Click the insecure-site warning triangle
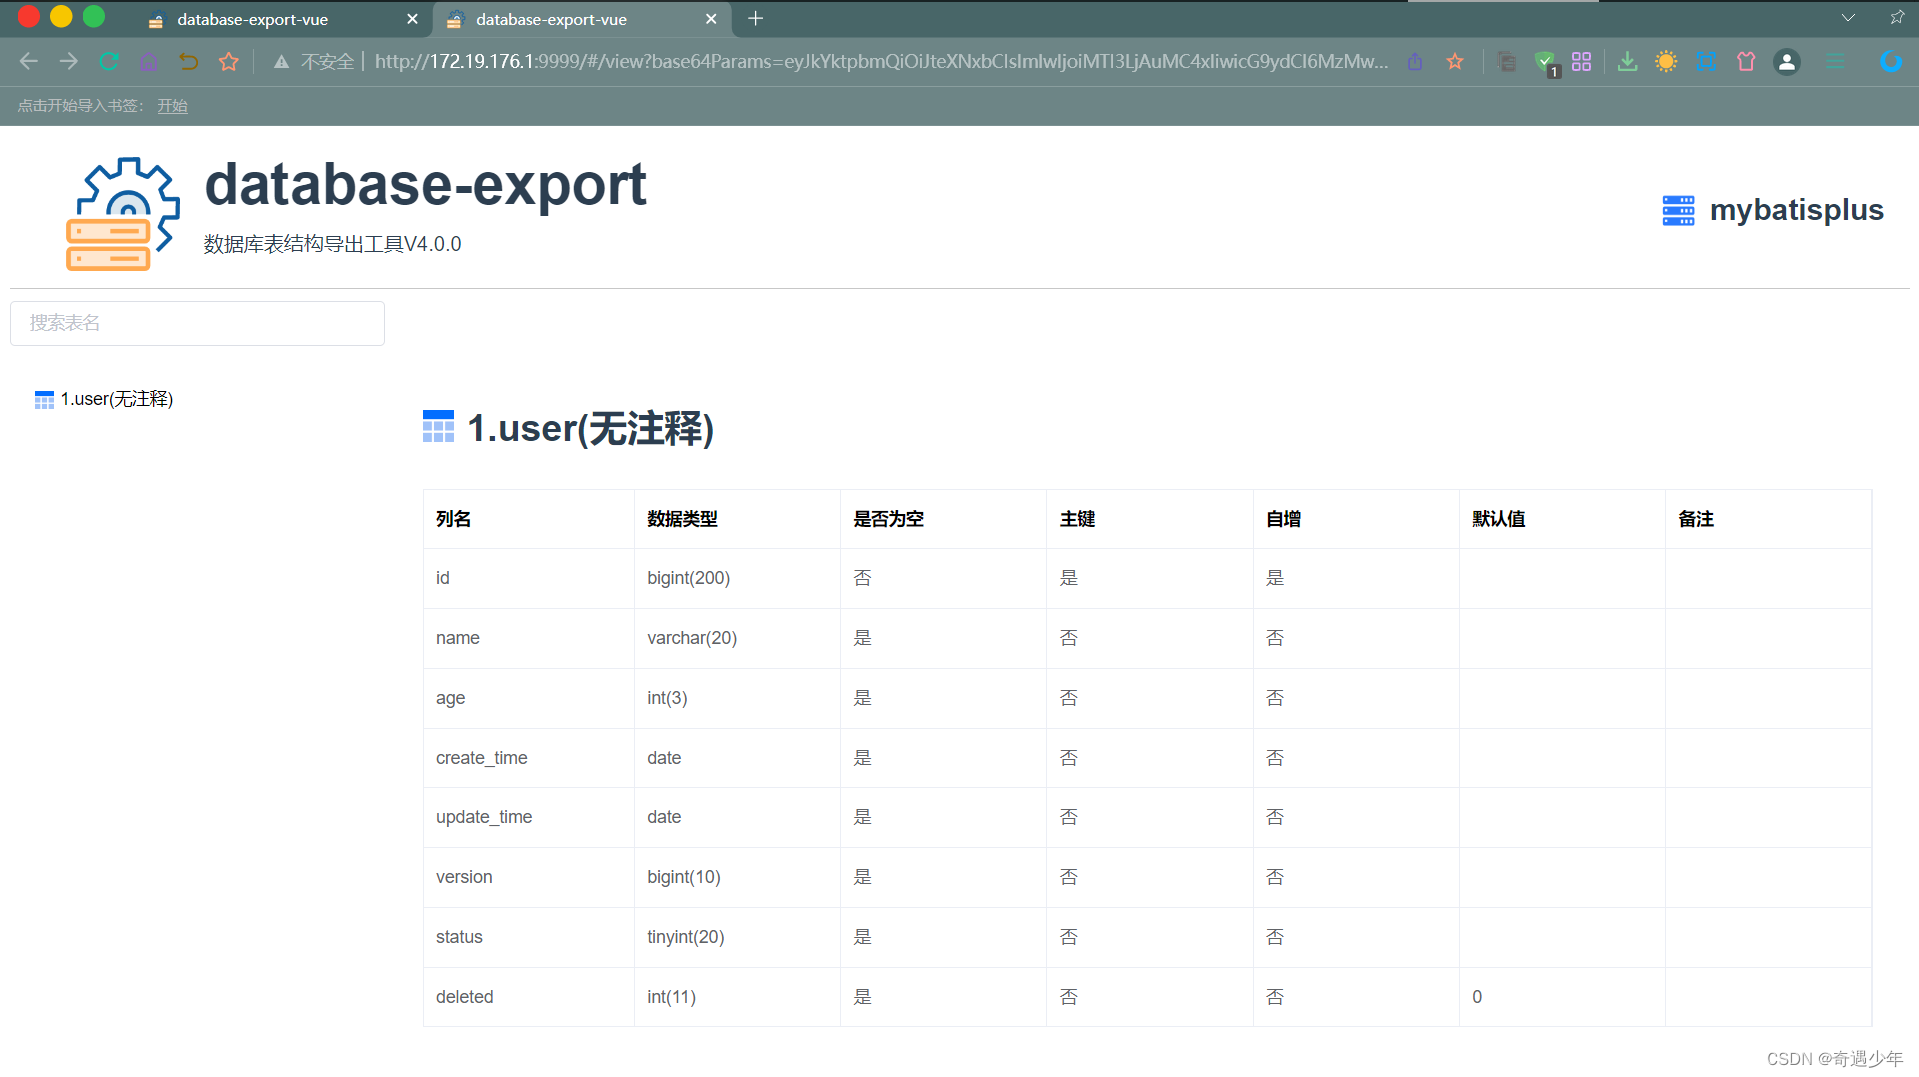 [x=282, y=62]
